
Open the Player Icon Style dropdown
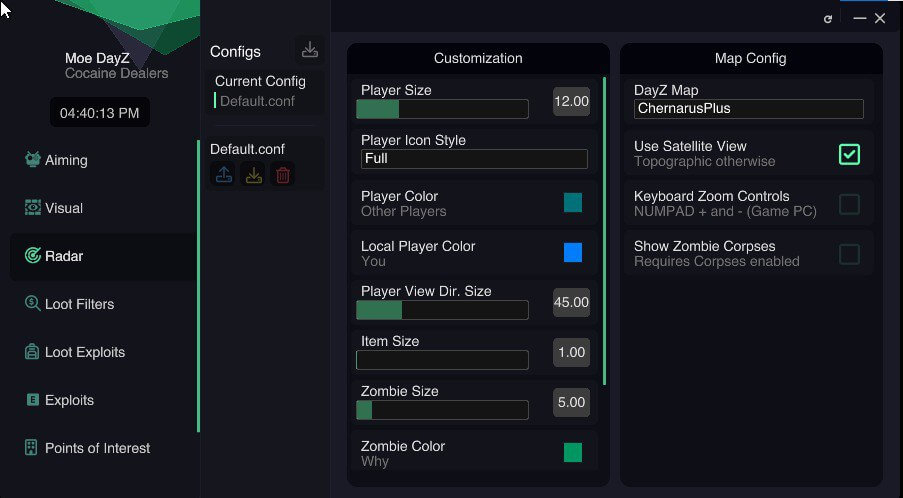(x=474, y=159)
